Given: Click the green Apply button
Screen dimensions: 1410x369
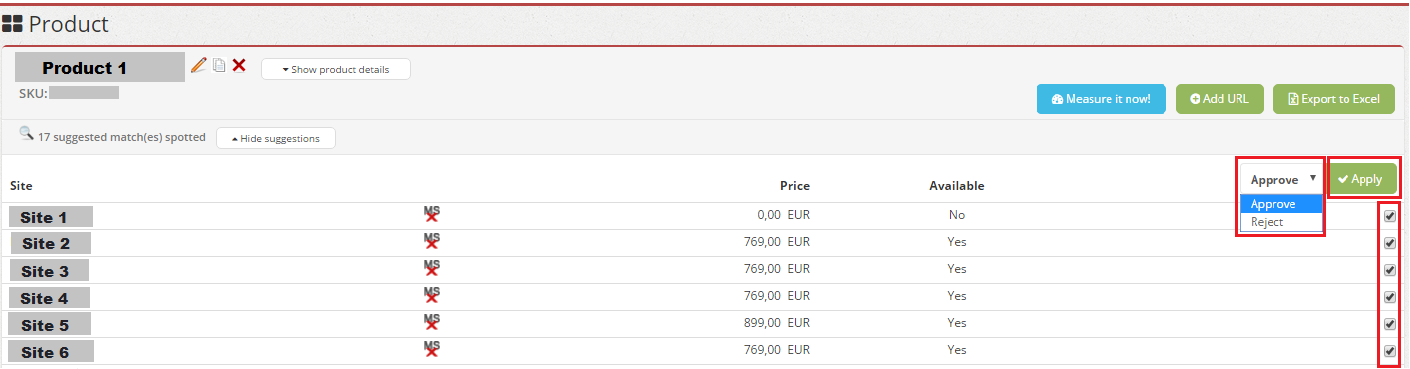Looking at the screenshot, I should (x=1362, y=179).
